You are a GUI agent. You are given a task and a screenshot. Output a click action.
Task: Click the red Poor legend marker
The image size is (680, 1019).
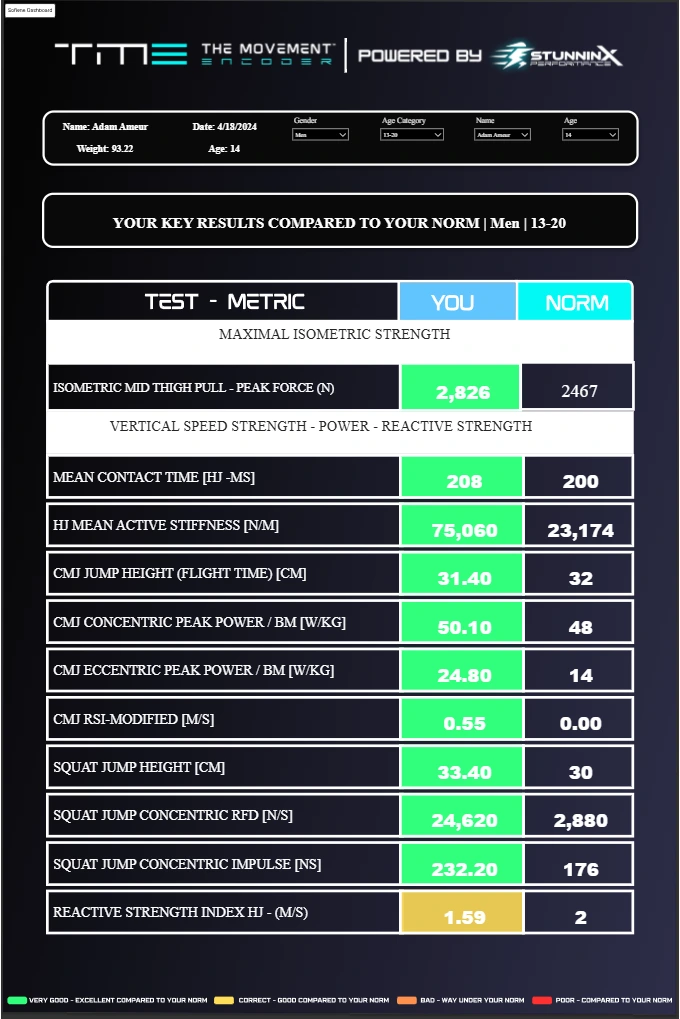point(542,1000)
